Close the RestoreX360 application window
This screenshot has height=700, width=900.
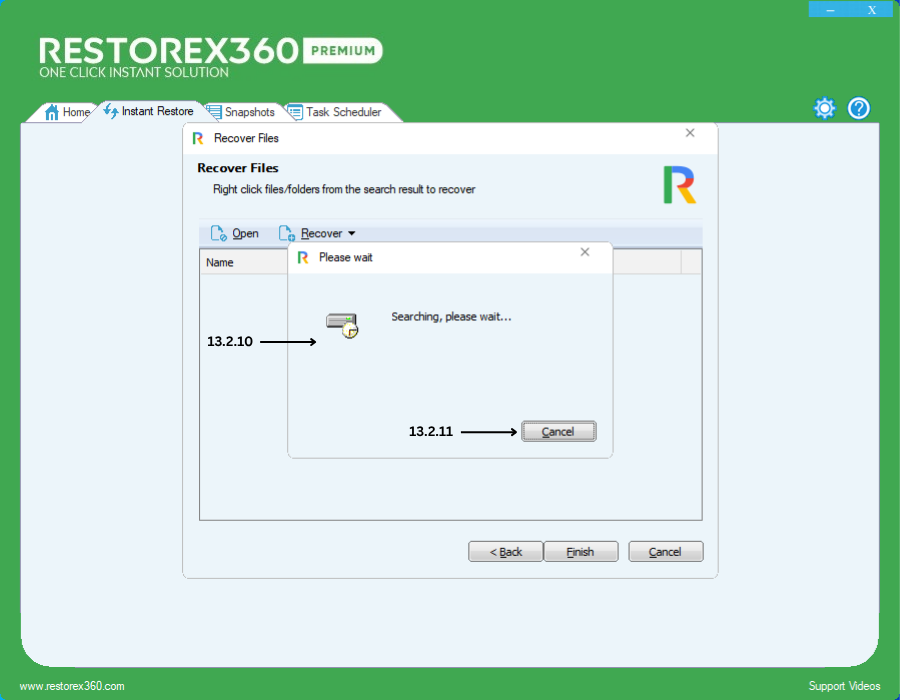[x=872, y=10]
